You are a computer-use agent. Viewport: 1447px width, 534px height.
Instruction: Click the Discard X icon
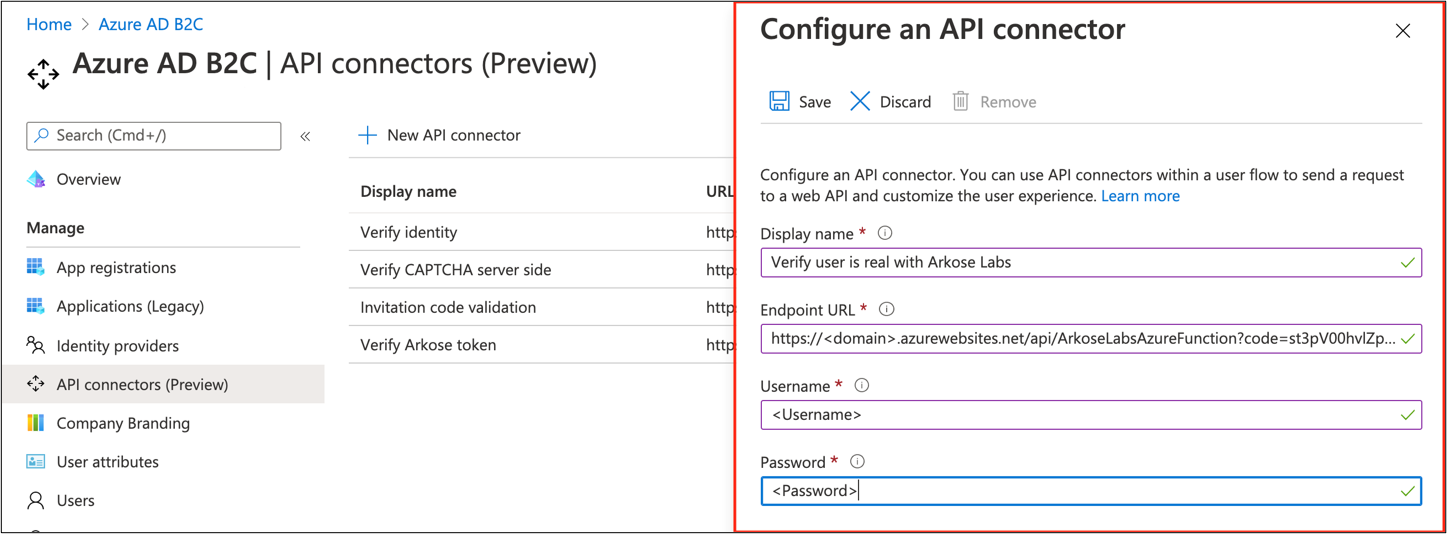pos(860,101)
